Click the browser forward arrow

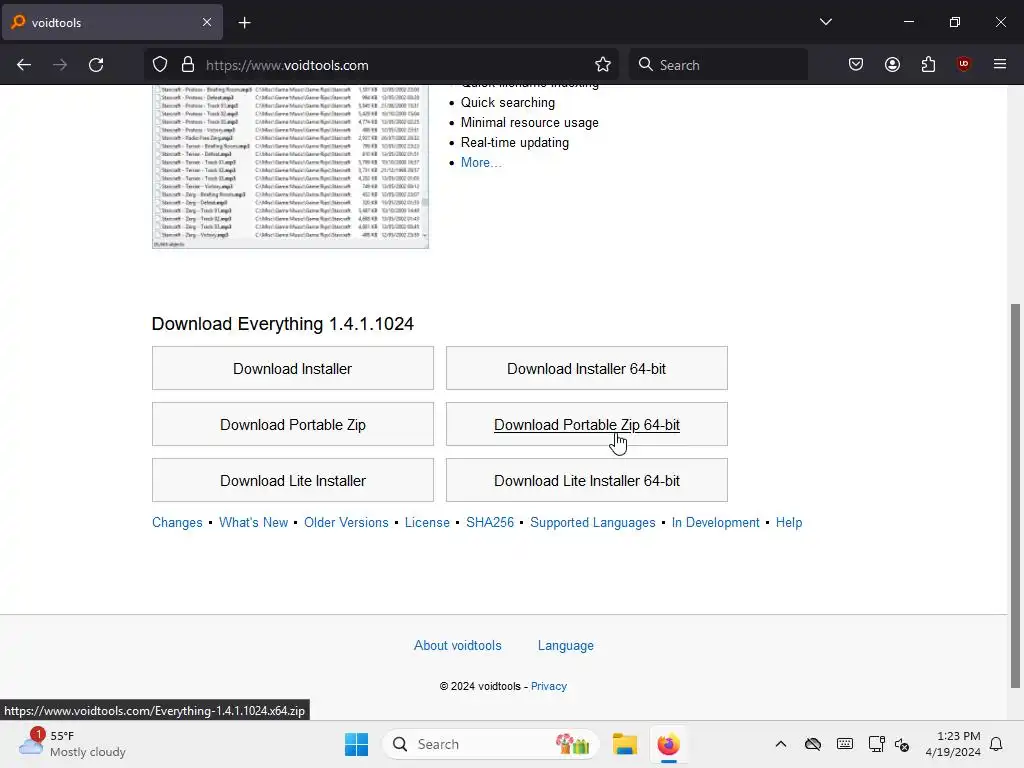(x=60, y=65)
